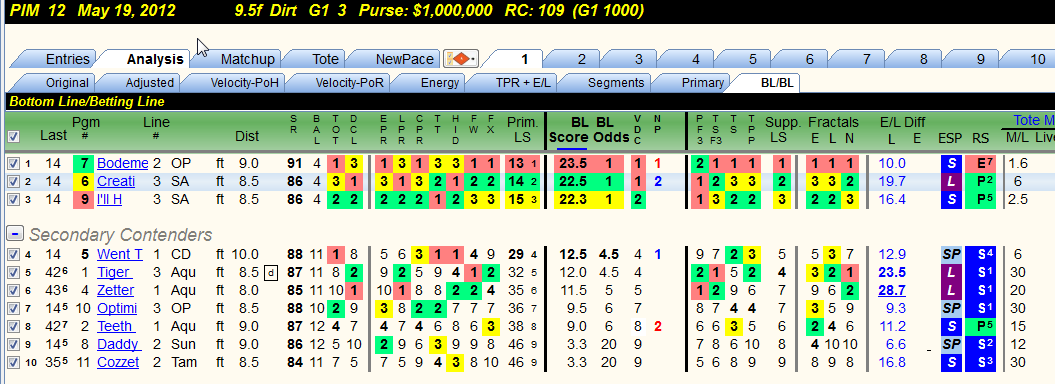Open the Entries tab

tap(67, 59)
